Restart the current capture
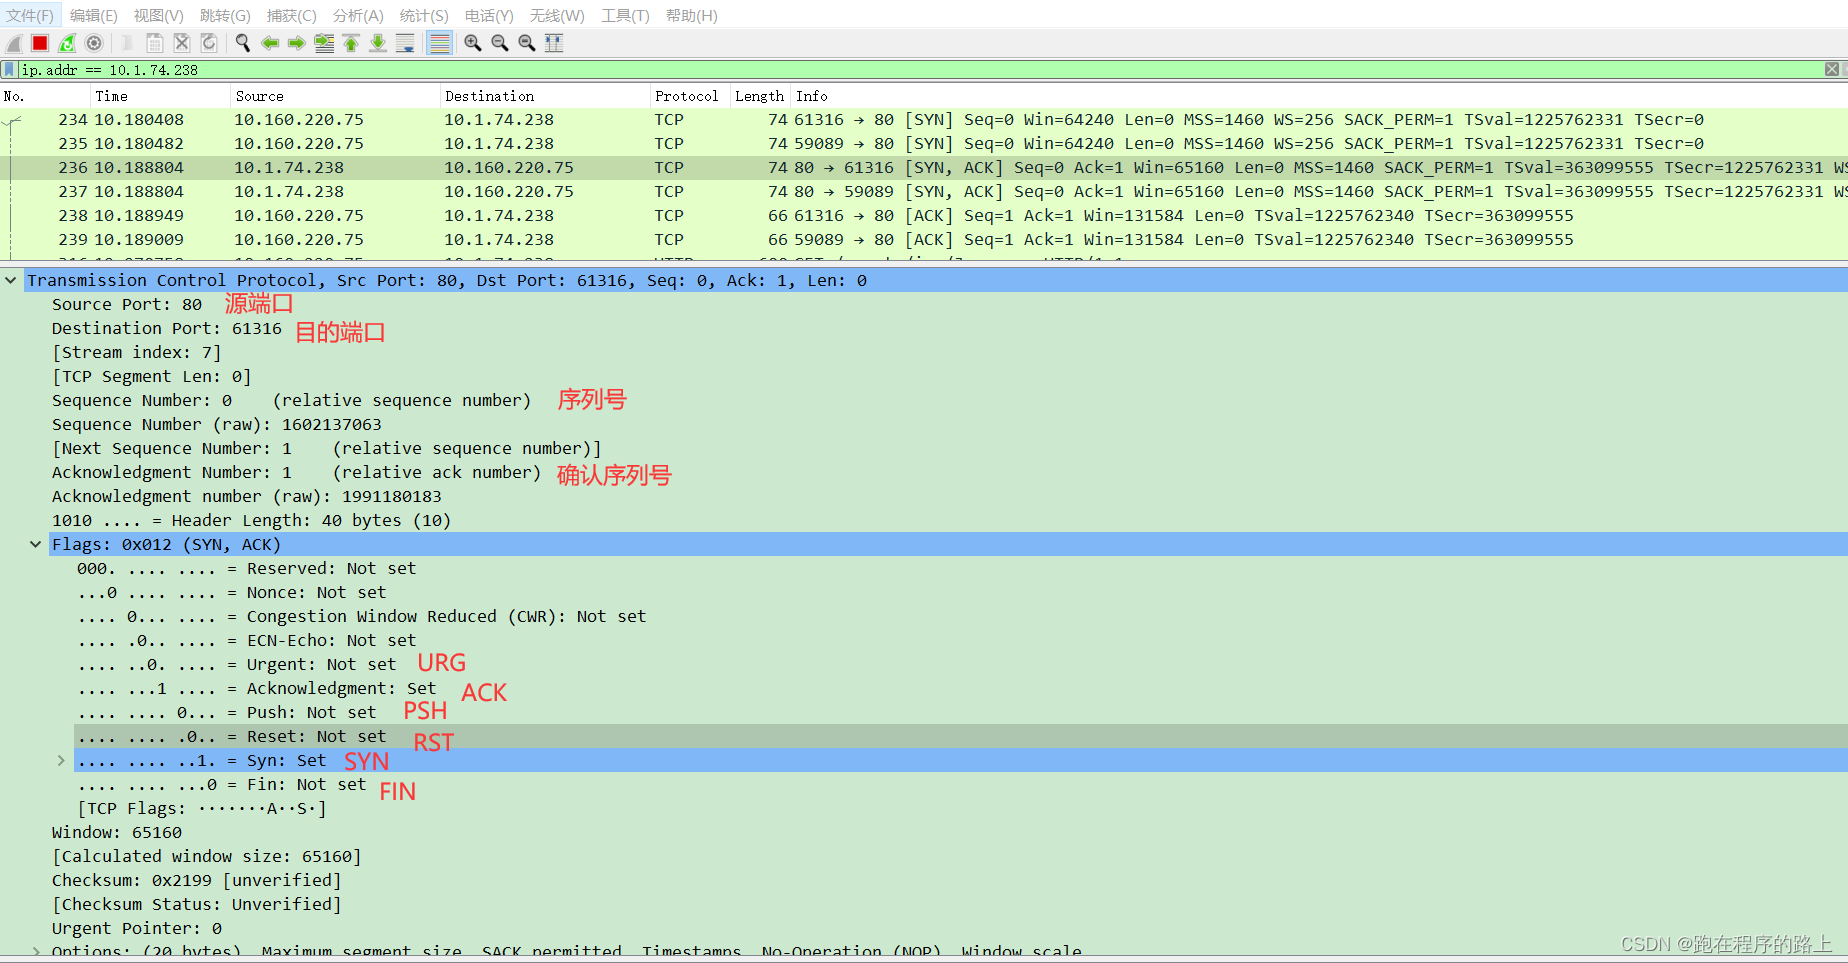The image size is (1848, 963). pyautogui.click(x=67, y=43)
